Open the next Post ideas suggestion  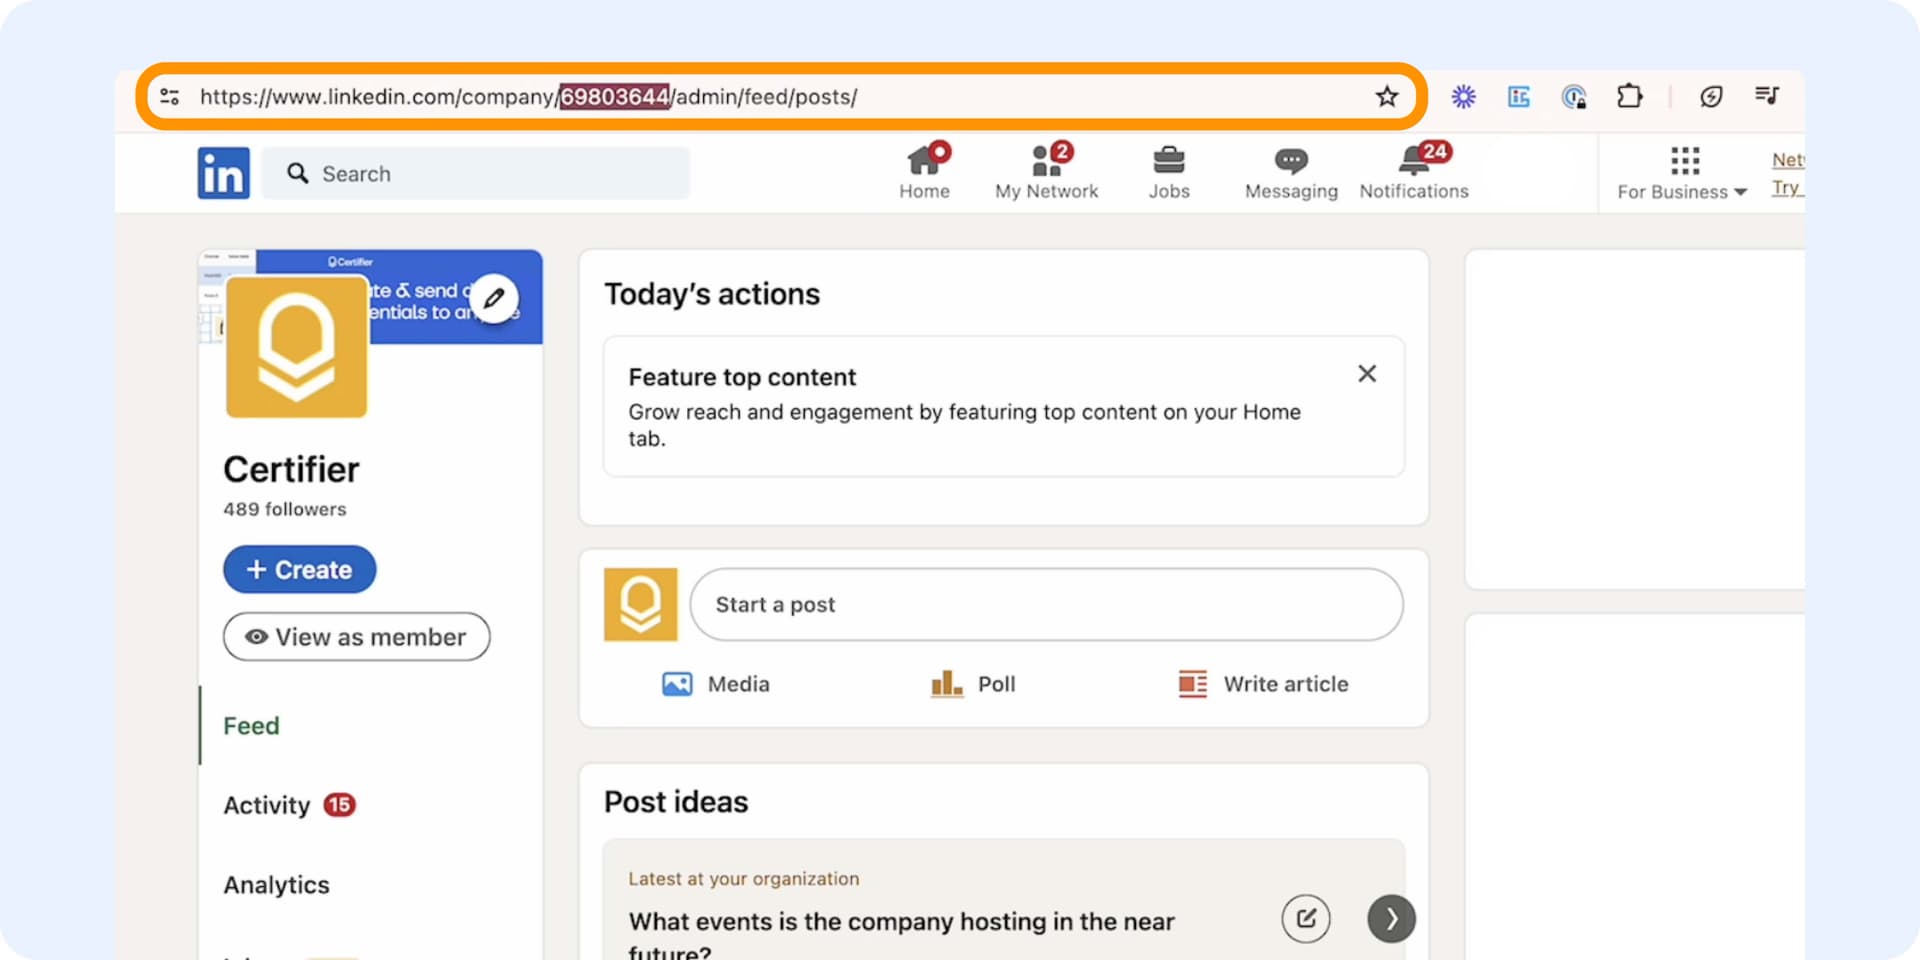click(1390, 918)
